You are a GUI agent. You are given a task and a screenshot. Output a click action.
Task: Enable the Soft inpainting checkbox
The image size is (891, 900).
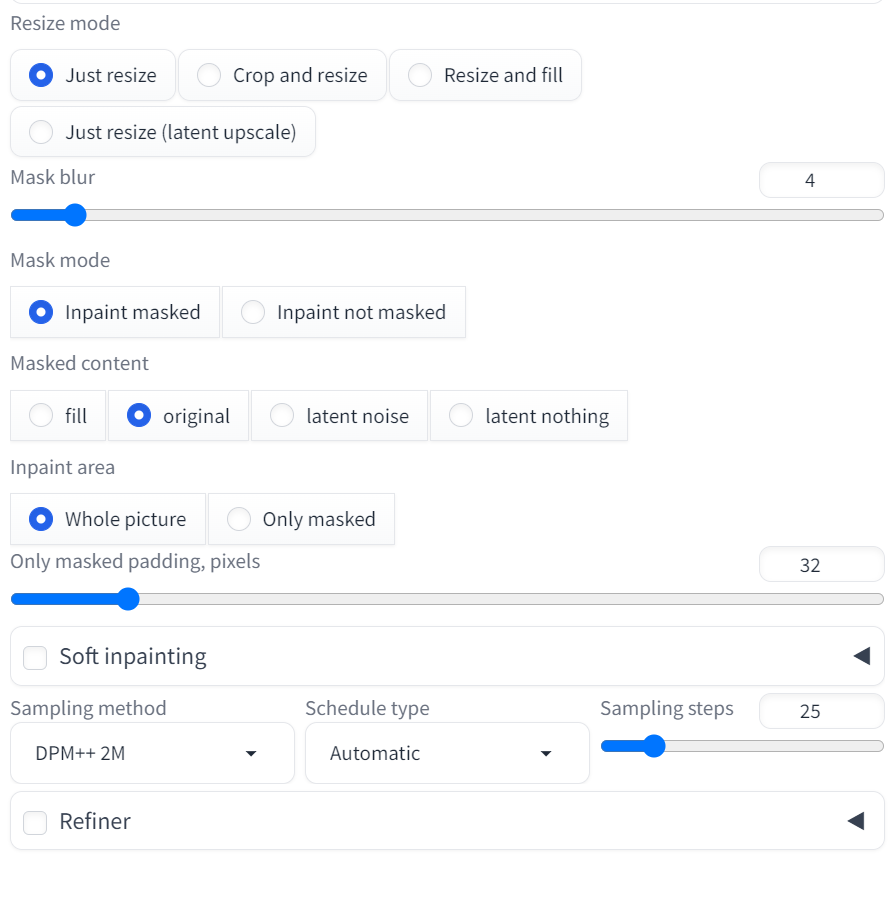coord(35,658)
